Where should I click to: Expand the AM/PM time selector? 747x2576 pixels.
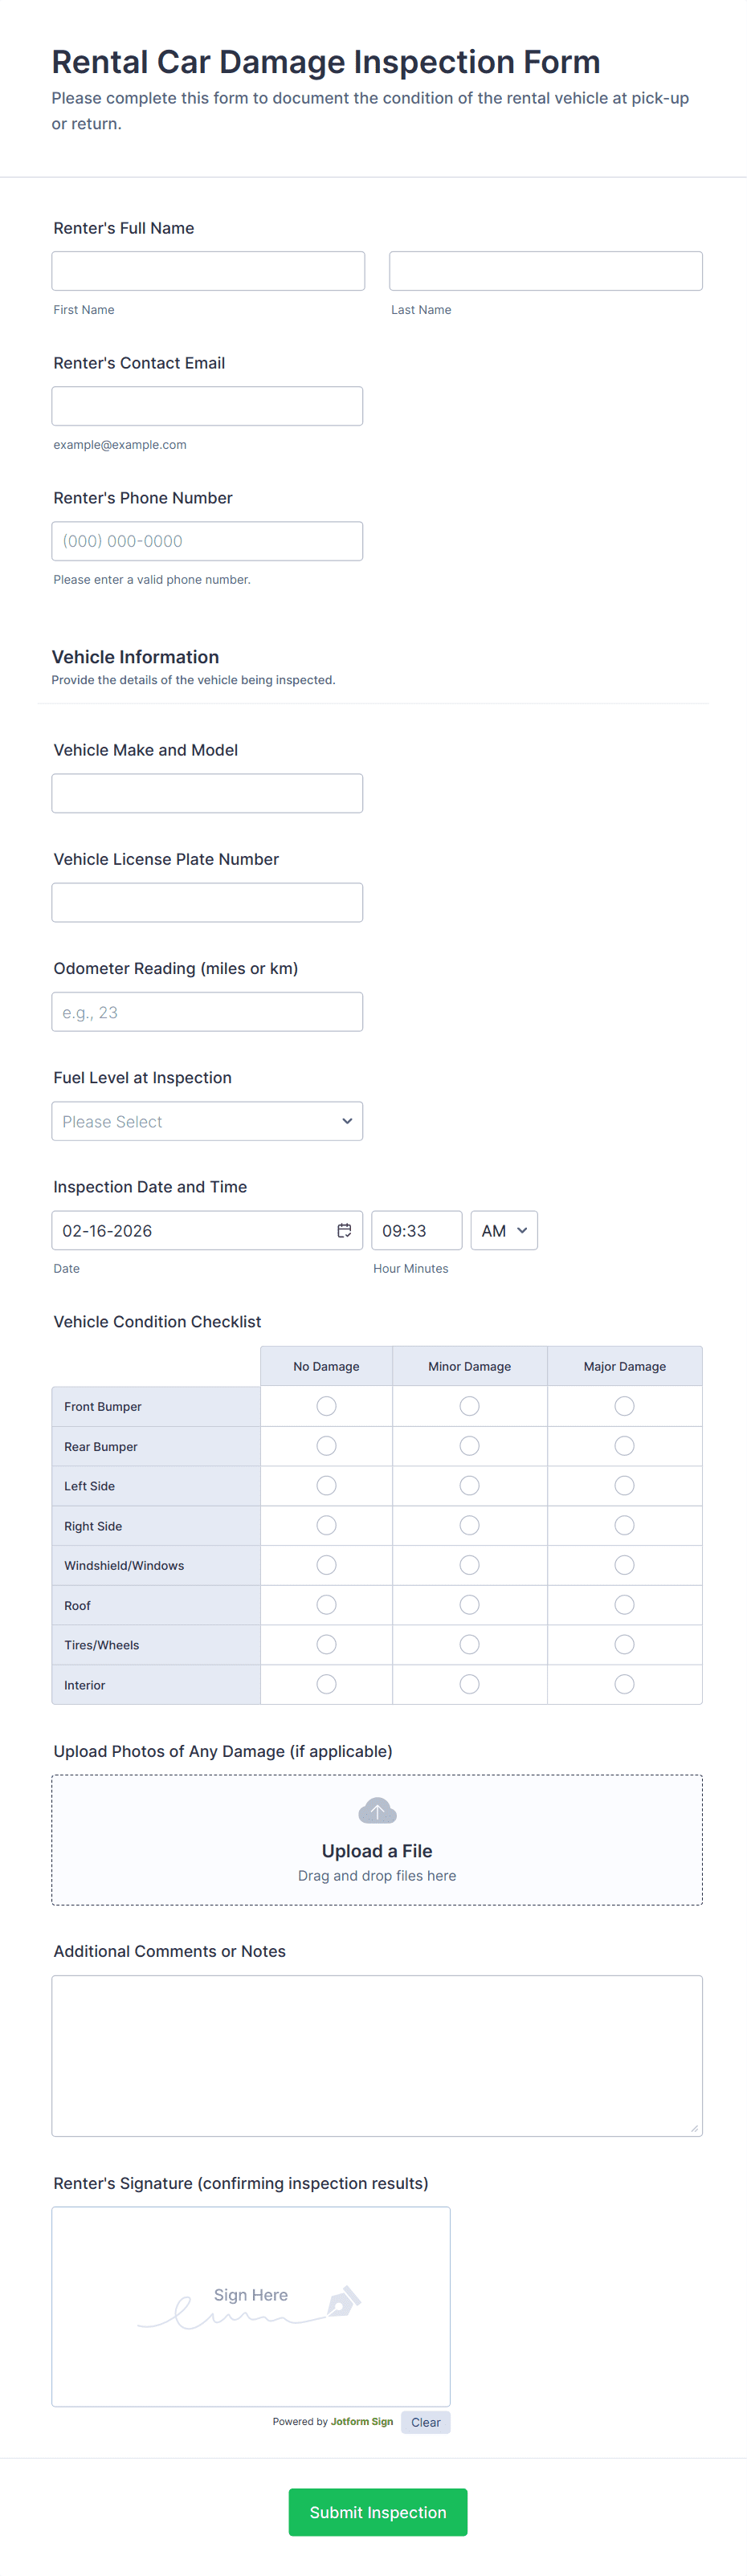click(x=504, y=1230)
